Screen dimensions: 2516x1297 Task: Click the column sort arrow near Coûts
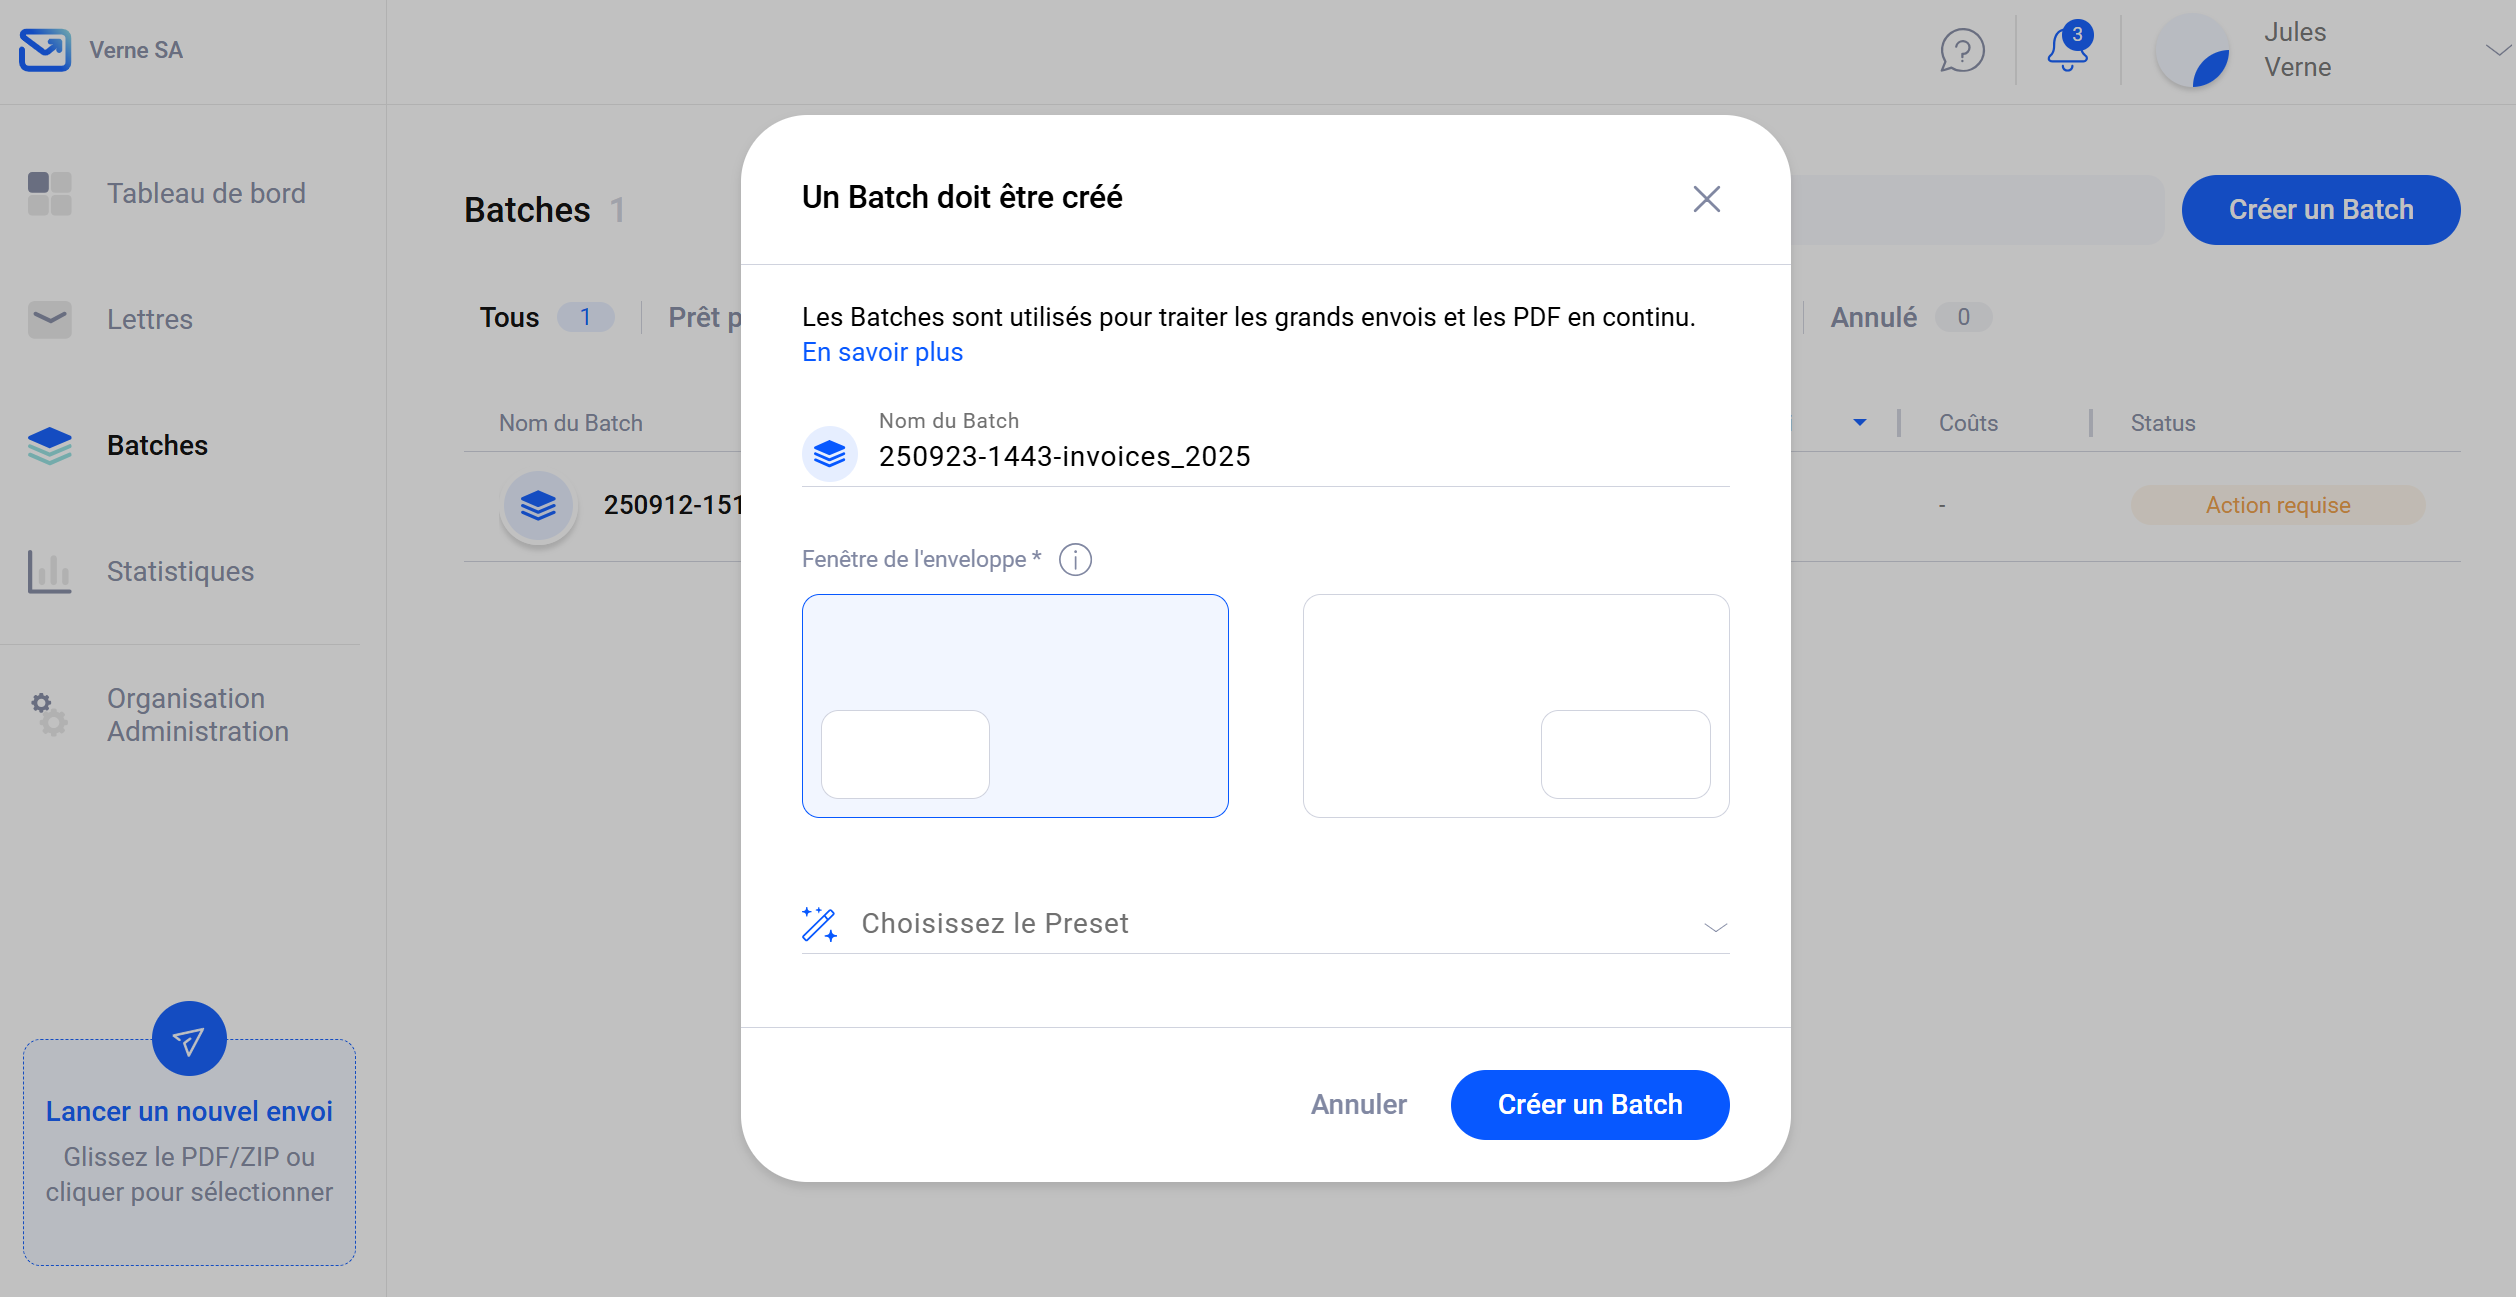click(x=1860, y=423)
